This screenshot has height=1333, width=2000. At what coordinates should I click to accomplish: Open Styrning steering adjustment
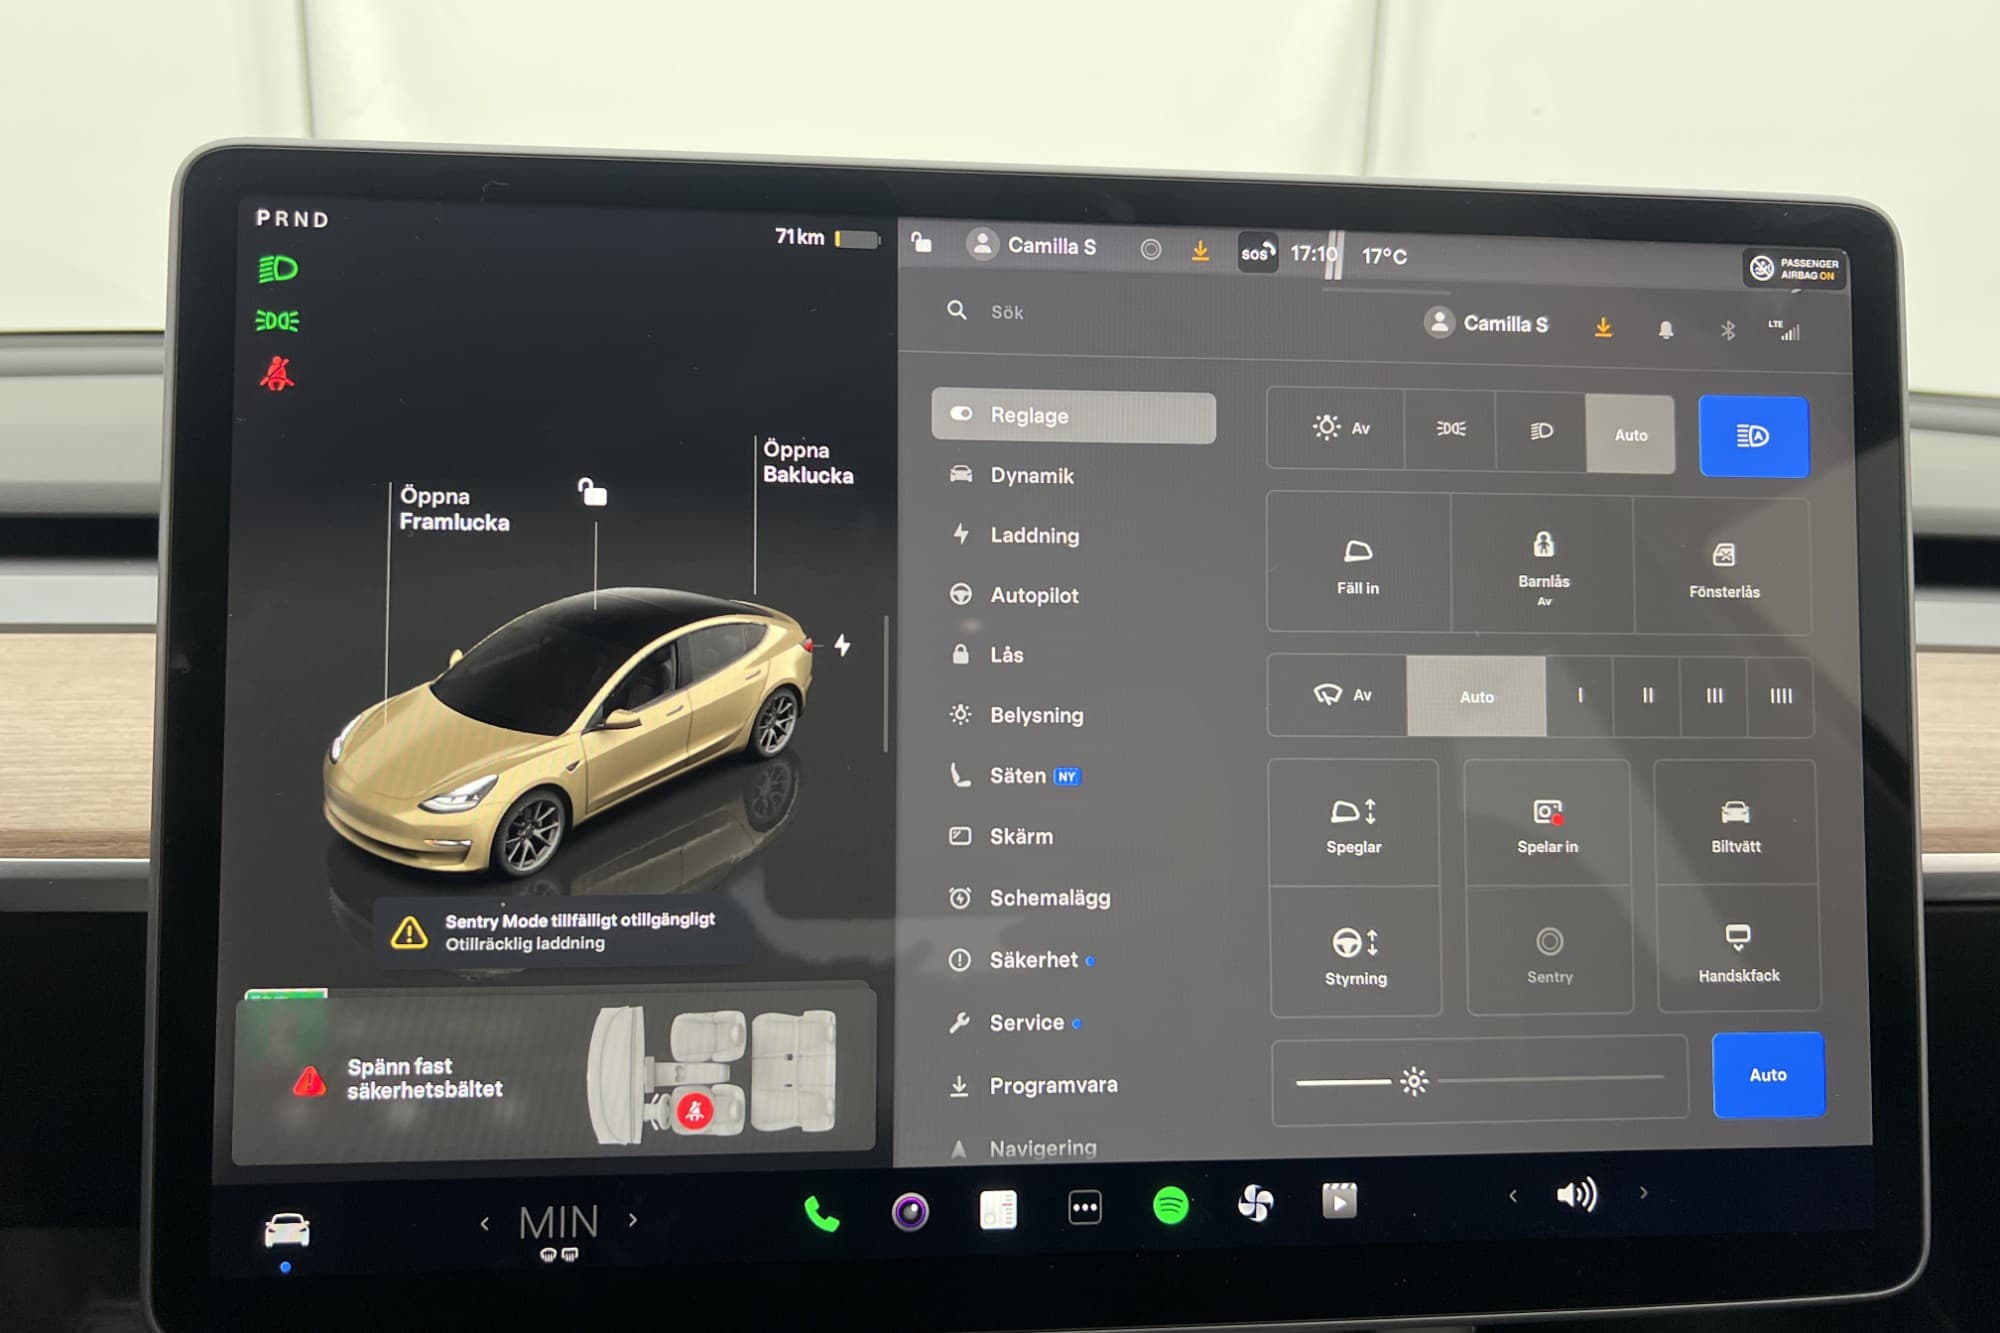tap(1356, 953)
